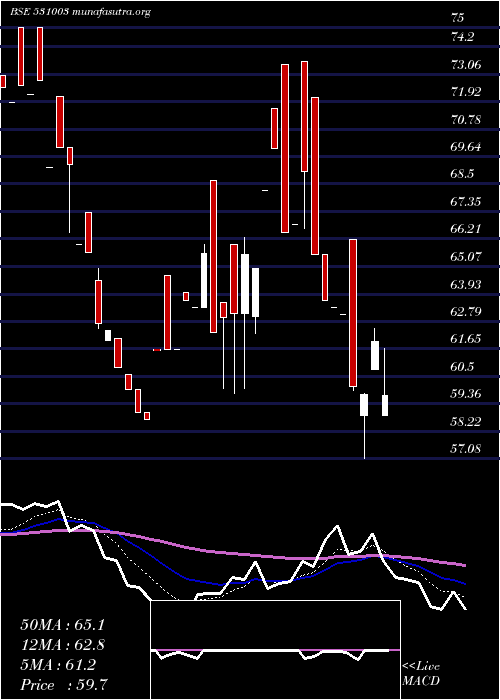Click the 65.07 price axis label

(467, 257)
